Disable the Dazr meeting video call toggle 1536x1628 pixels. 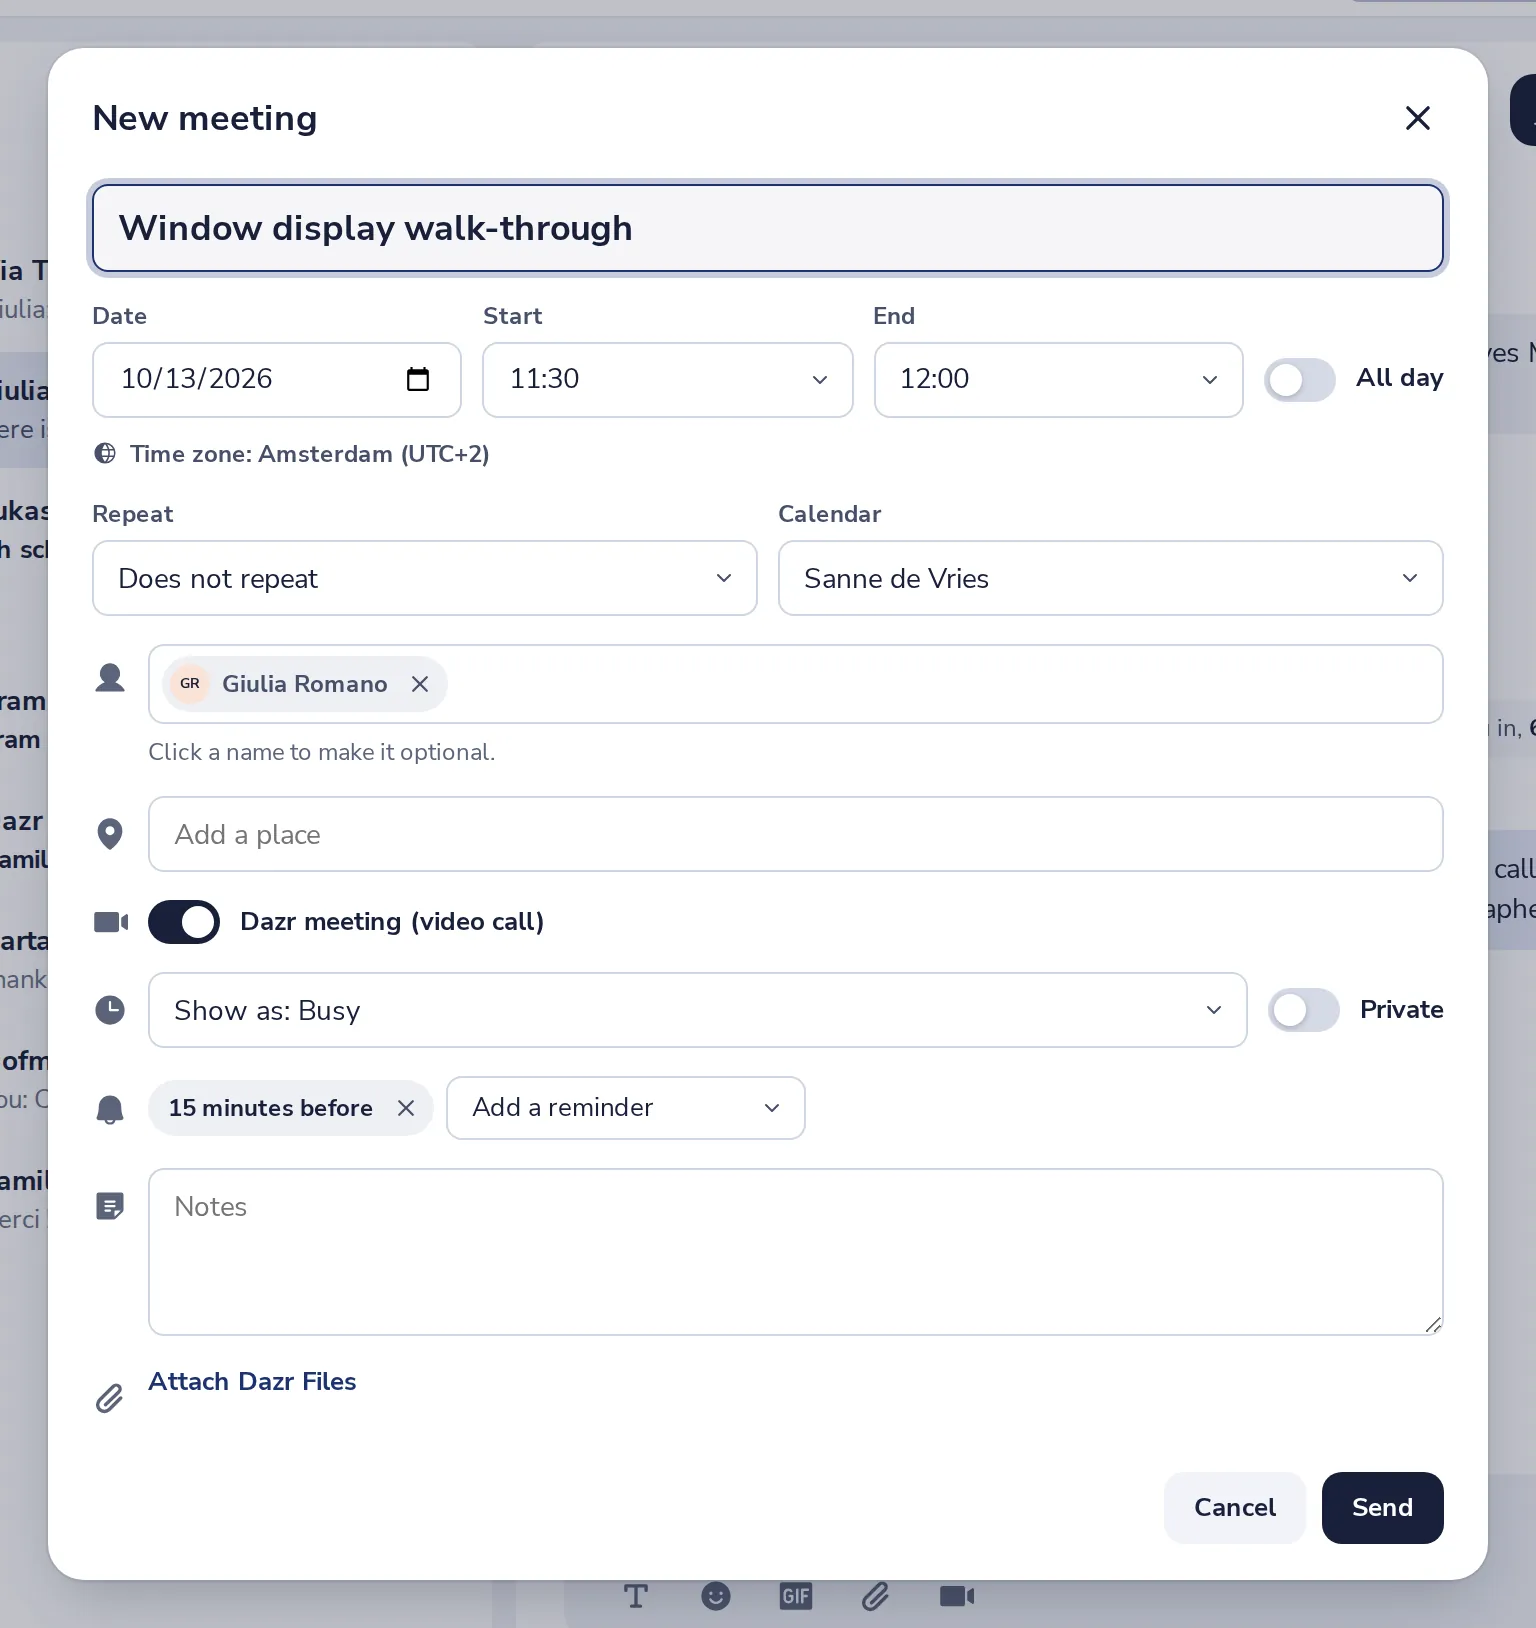tap(184, 922)
